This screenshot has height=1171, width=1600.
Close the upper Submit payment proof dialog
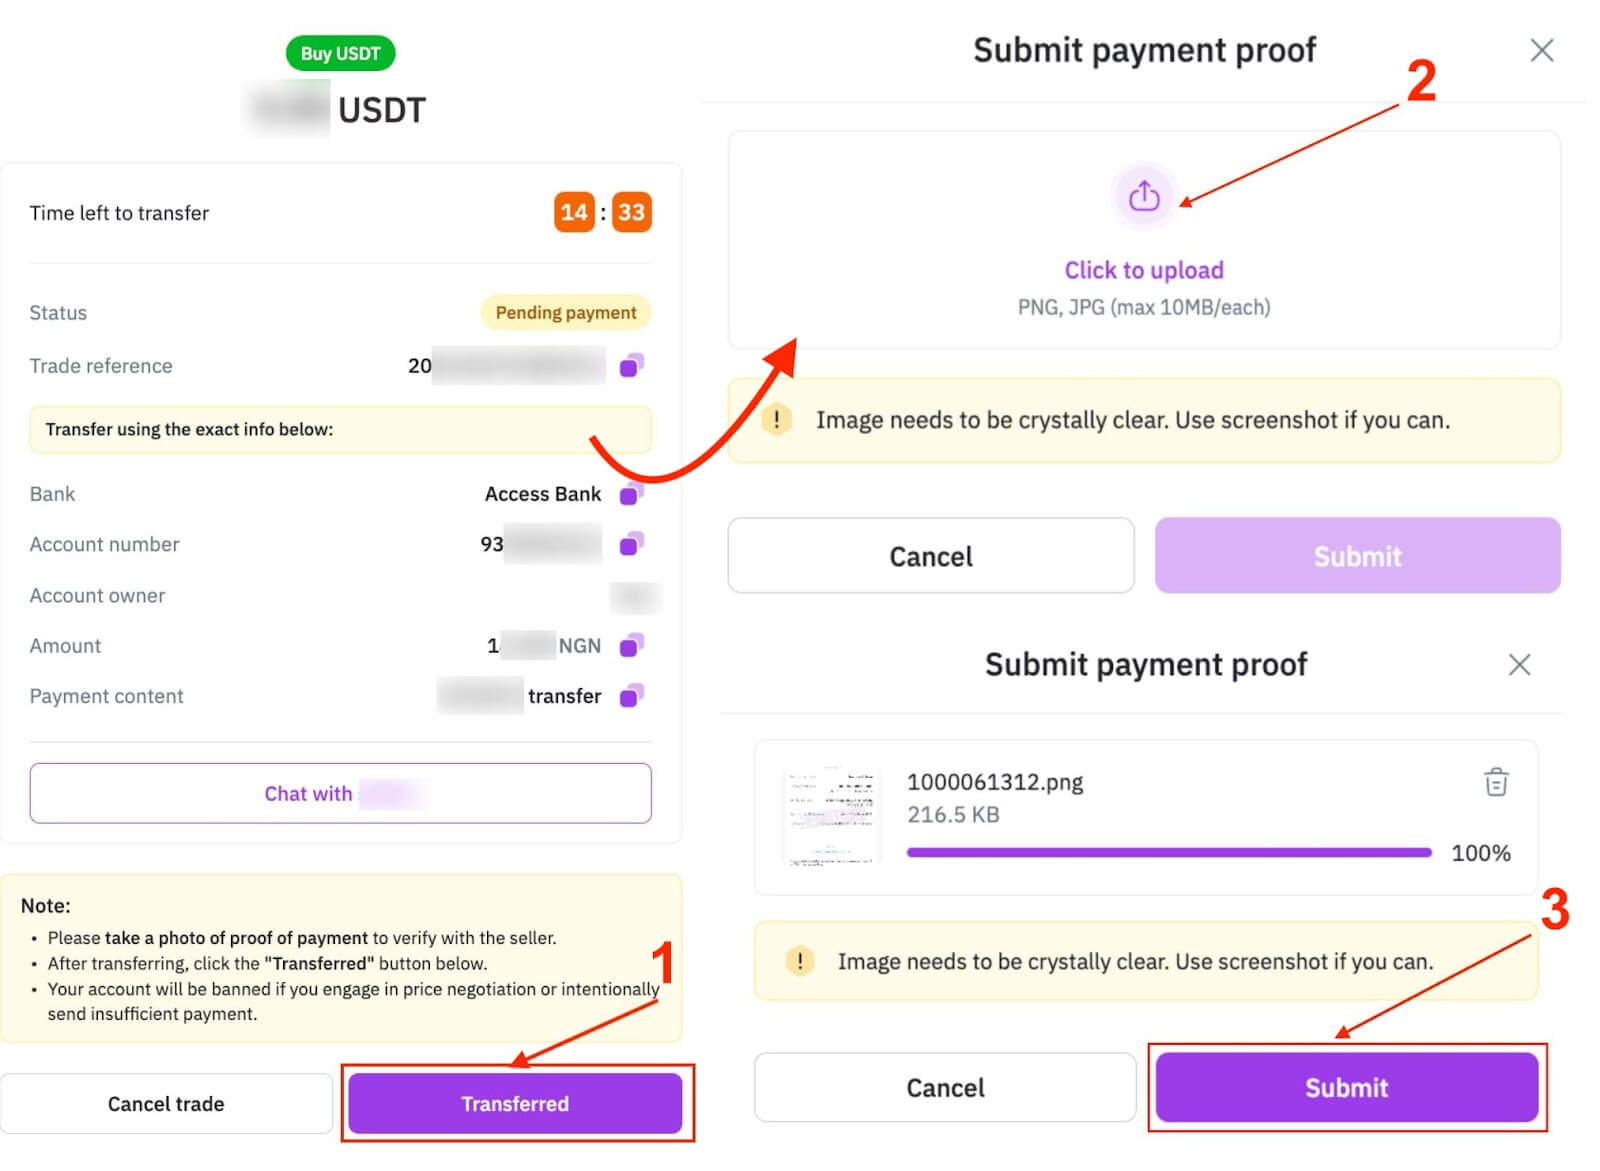click(x=1542, y=50)
